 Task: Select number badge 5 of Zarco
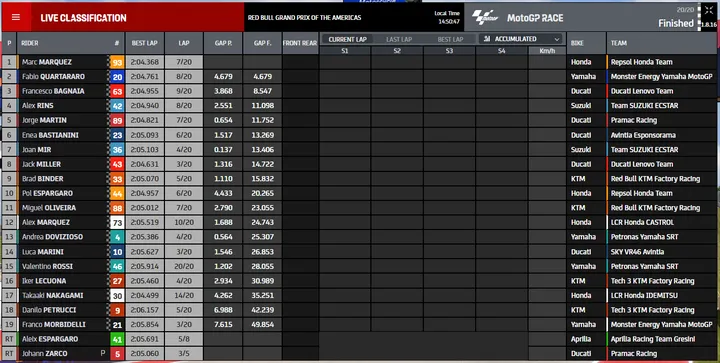(117, 354)
